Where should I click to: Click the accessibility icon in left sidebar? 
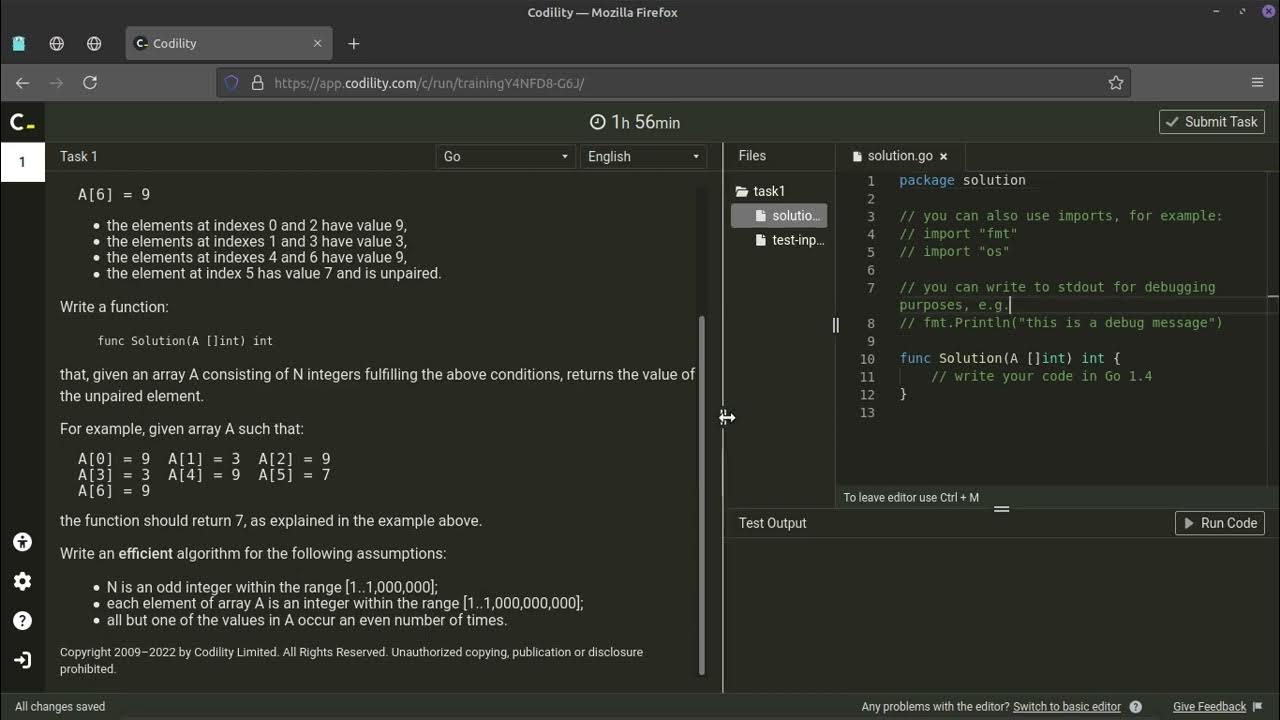point(22,542)
